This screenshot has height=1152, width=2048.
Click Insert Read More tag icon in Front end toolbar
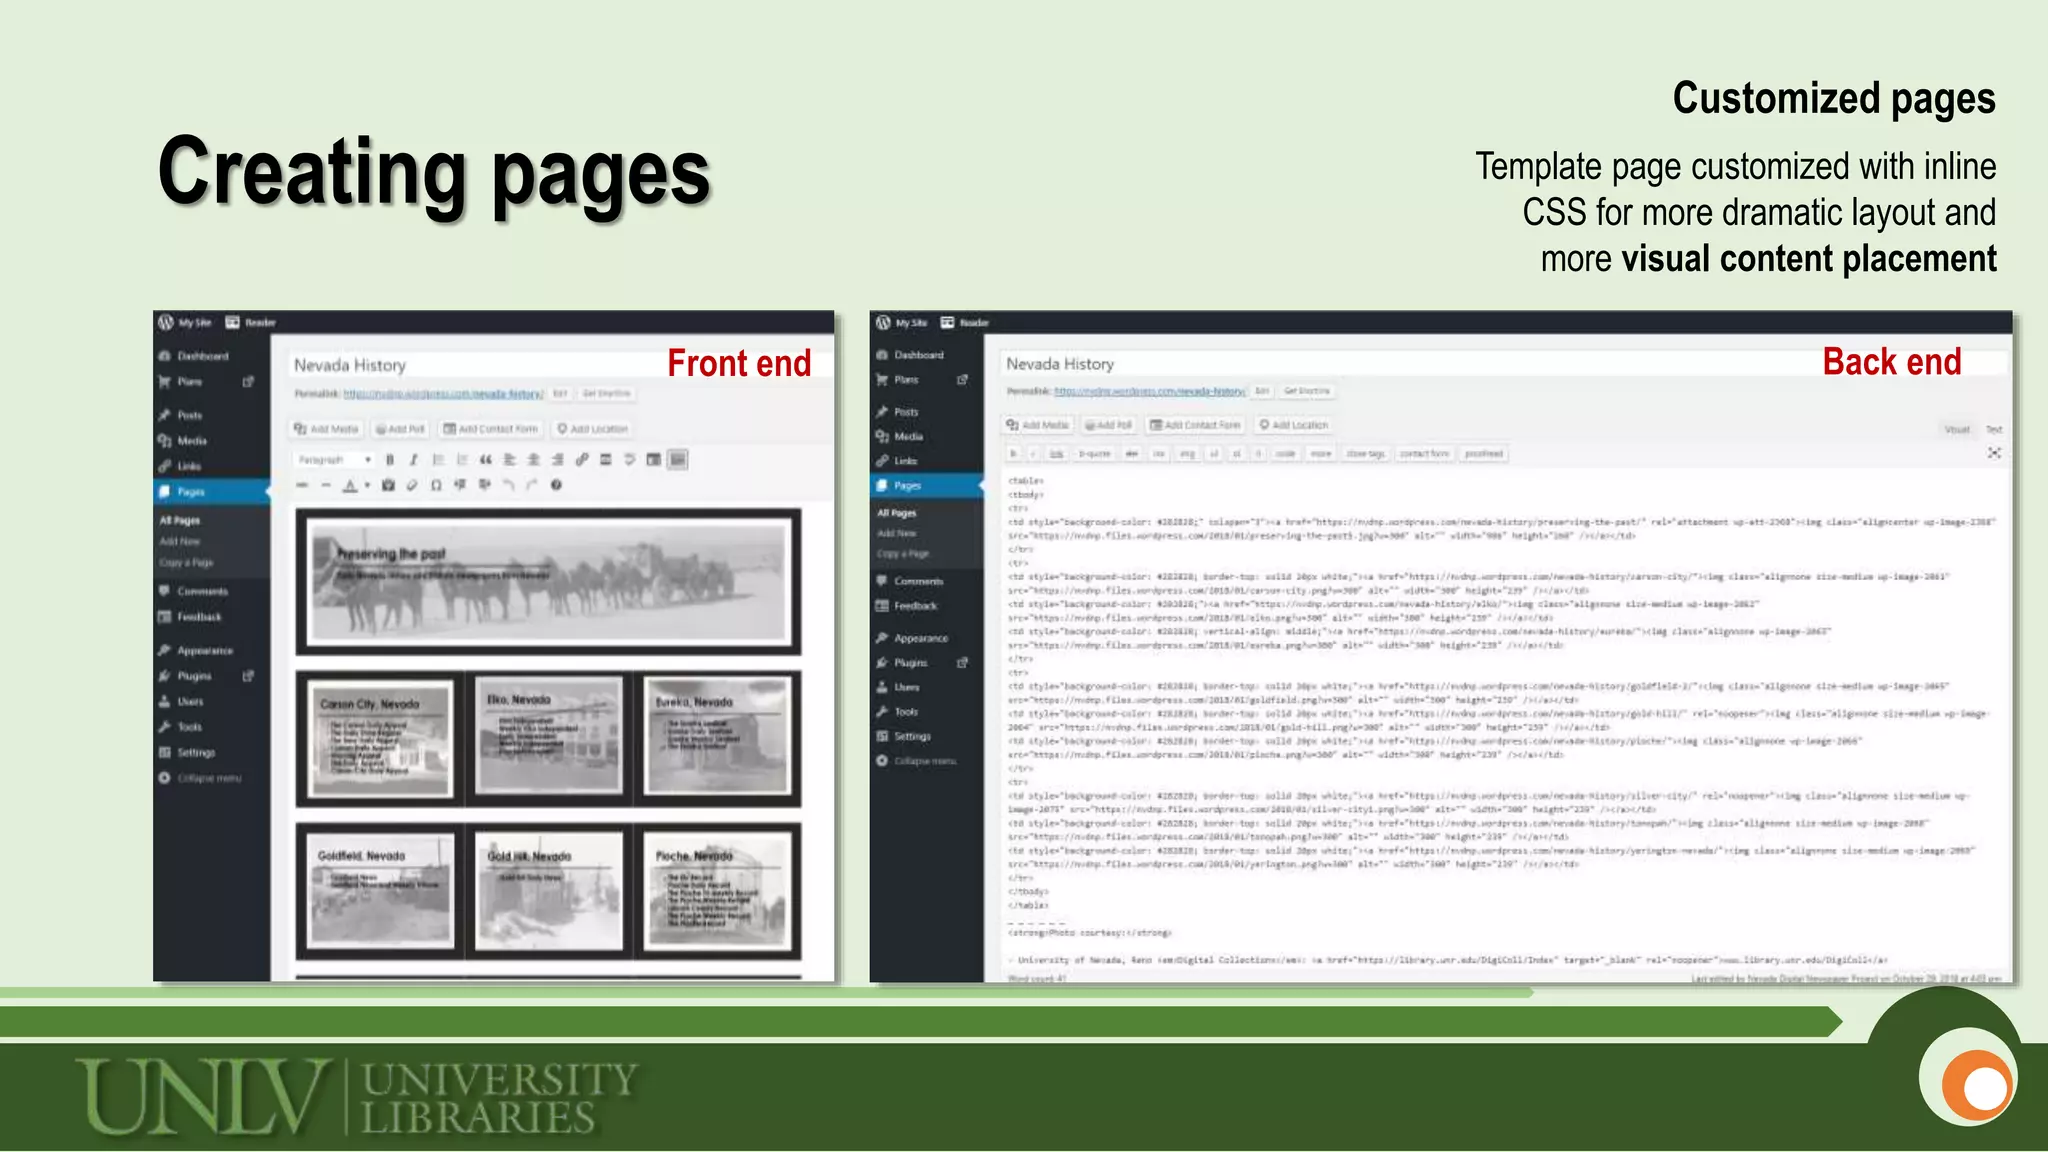[605, 460]
